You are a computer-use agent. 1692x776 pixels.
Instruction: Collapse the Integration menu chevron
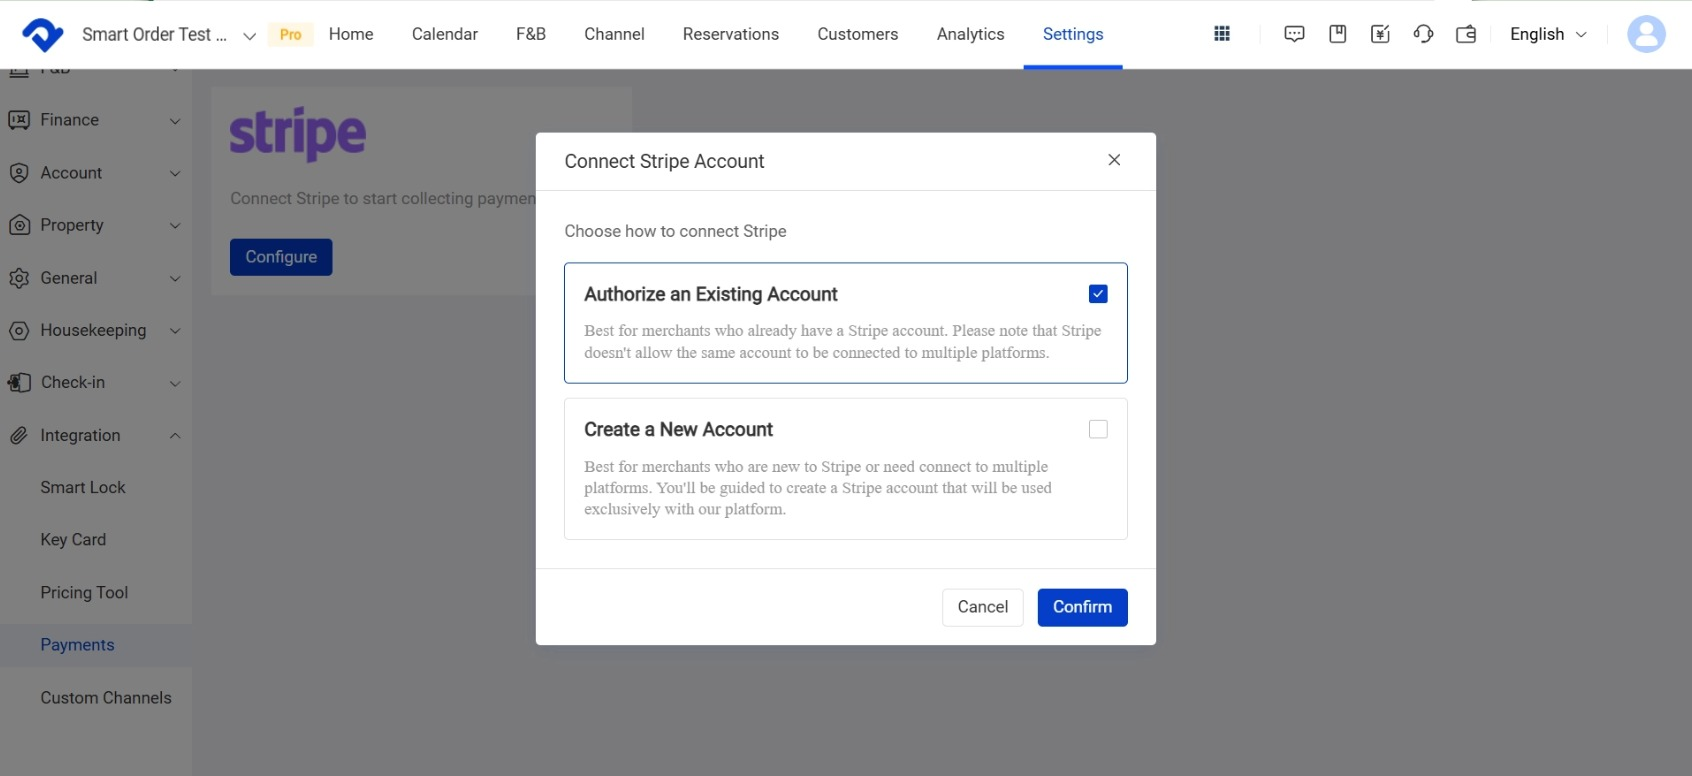175,436
